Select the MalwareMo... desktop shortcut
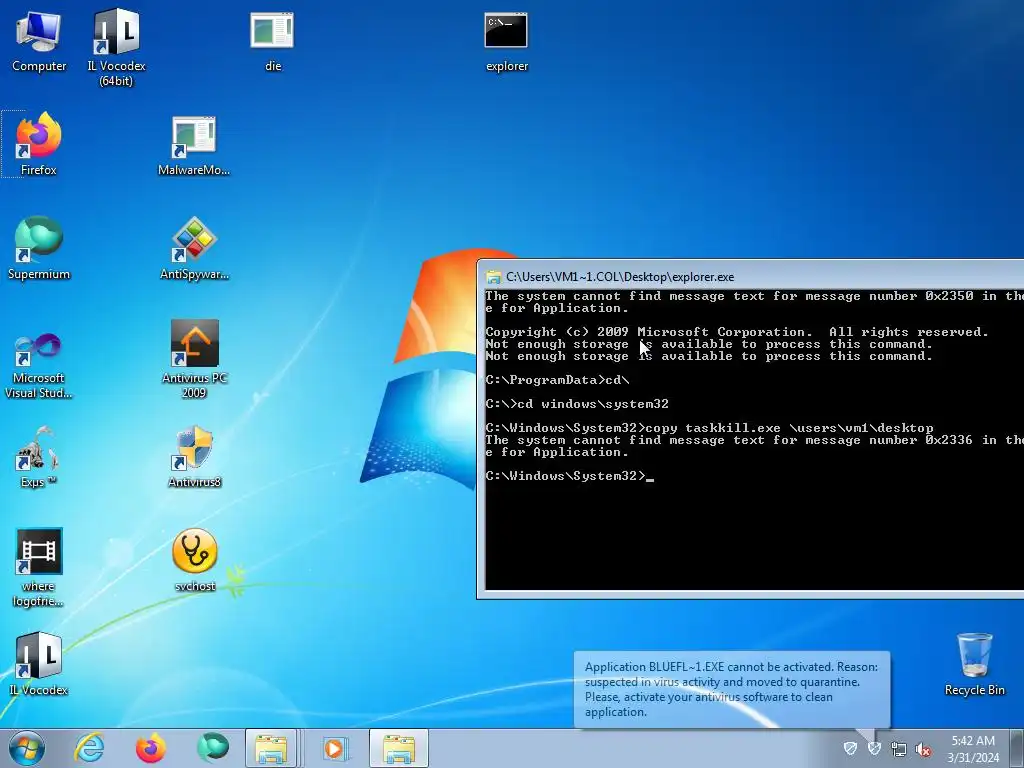The image size is (1024, 768). coord(194,145)
